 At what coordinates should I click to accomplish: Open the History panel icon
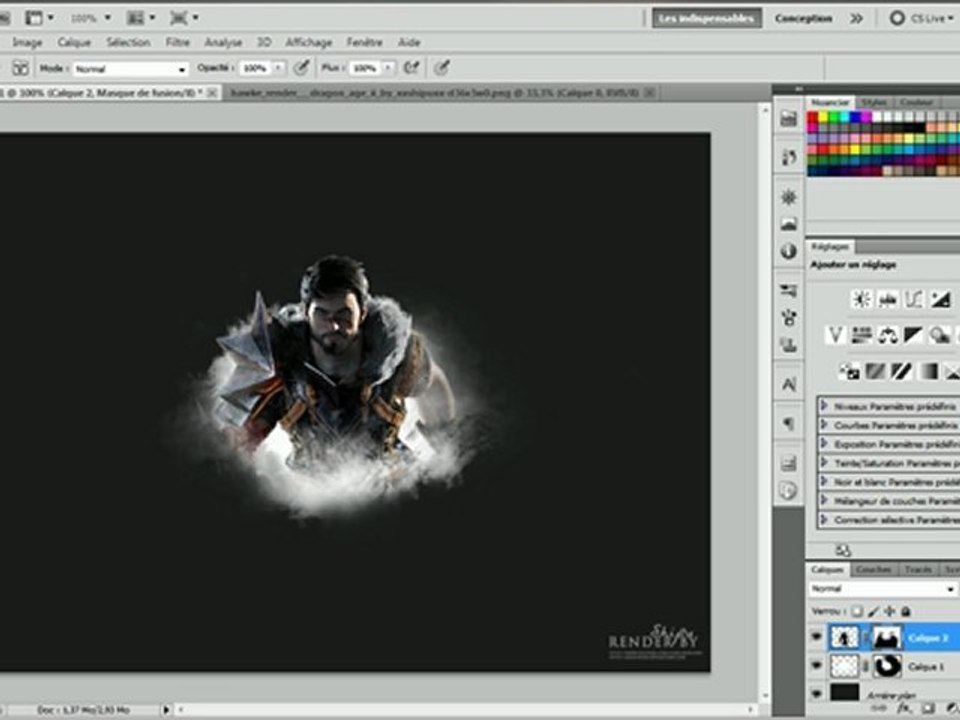789,157
